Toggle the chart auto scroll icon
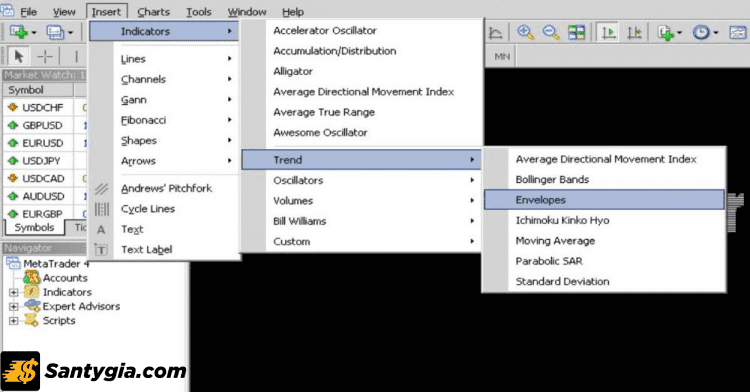The width and height of the screenshot is (750, 392). click(x=608, y=33)
